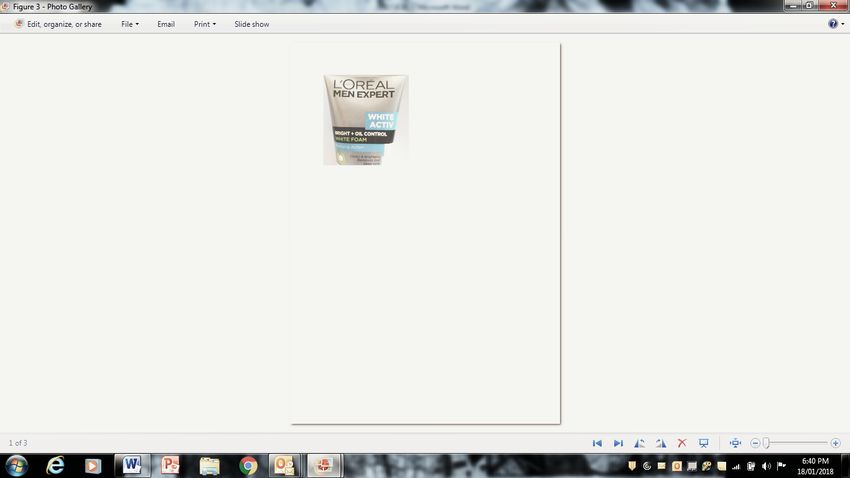
Task: Click Email in the toolbar
Action: pos(166,24)
